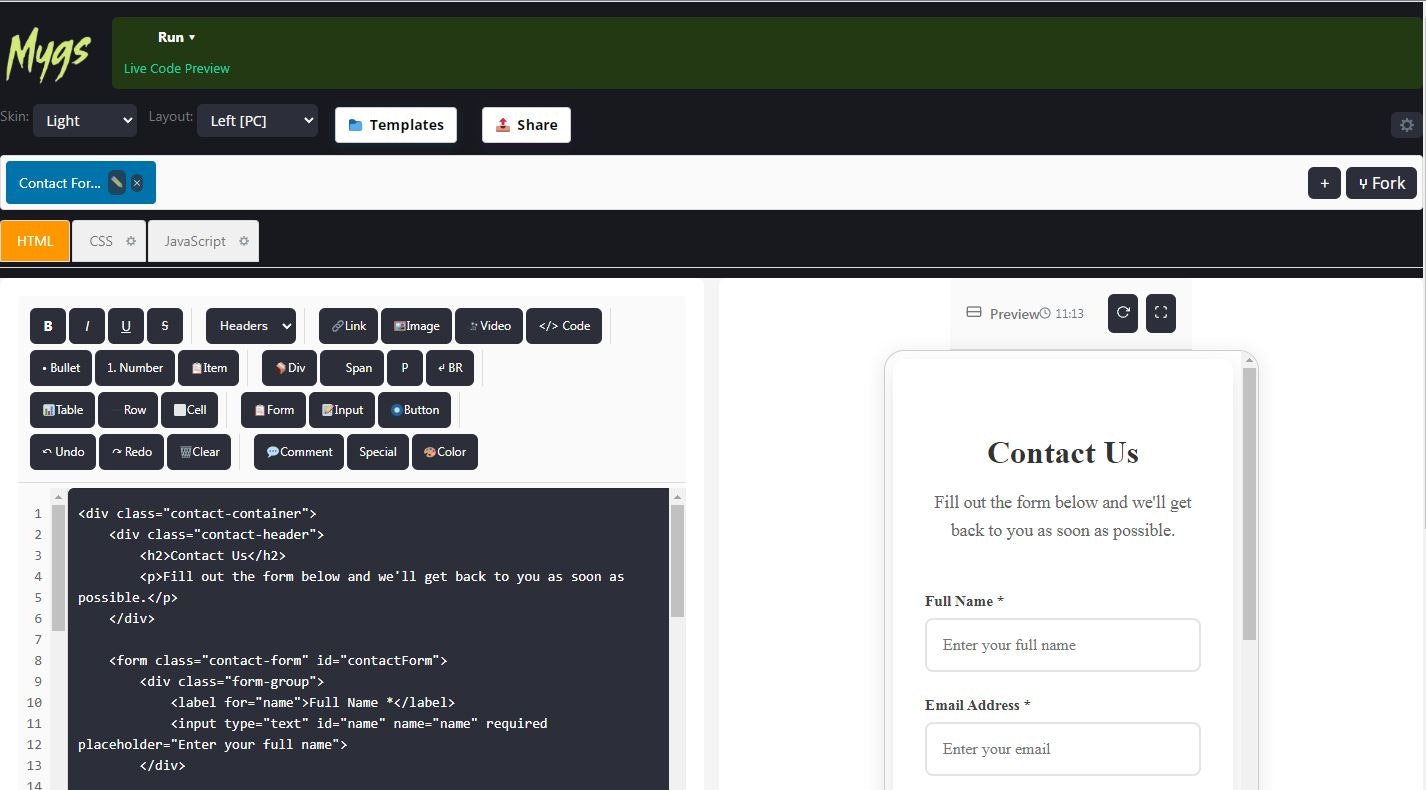Open the CSS tab settings gear
Viewport: 1426px width, 790px height.
pyautogui.click(x=129, y=241)
